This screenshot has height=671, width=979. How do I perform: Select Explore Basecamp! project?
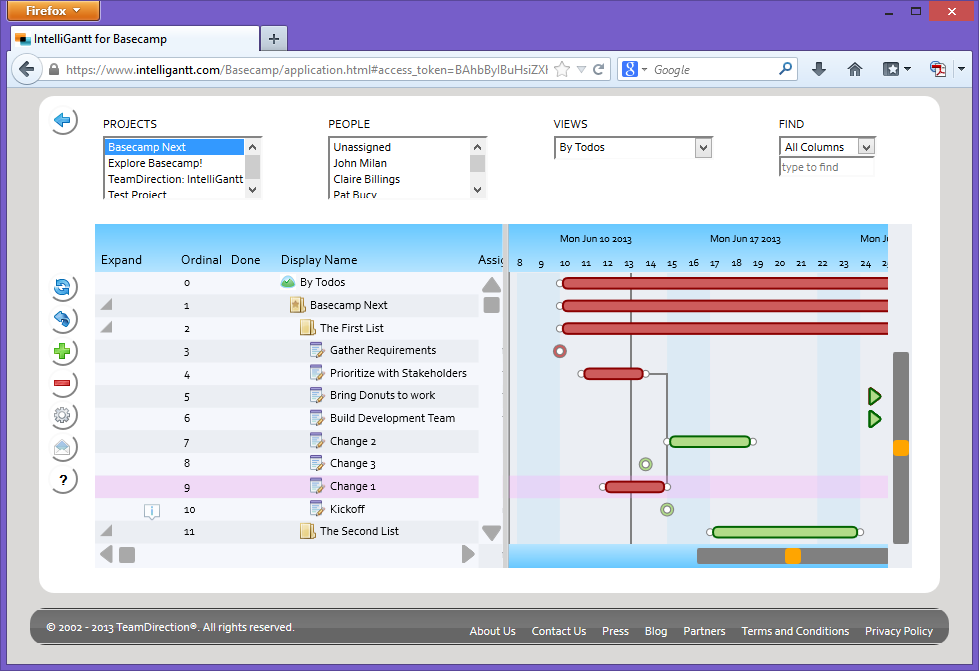click(x=174, y=163)
